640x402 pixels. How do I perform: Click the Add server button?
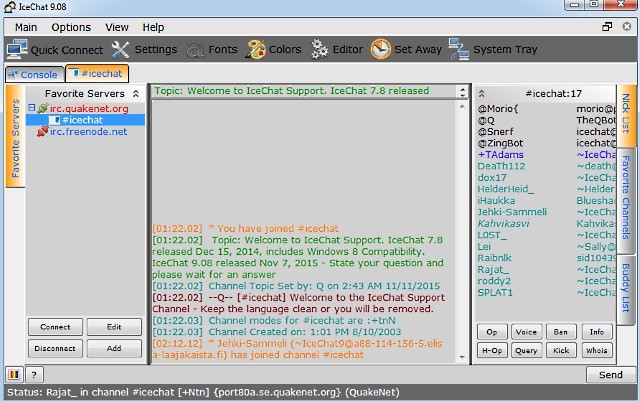tap(114, 349)
